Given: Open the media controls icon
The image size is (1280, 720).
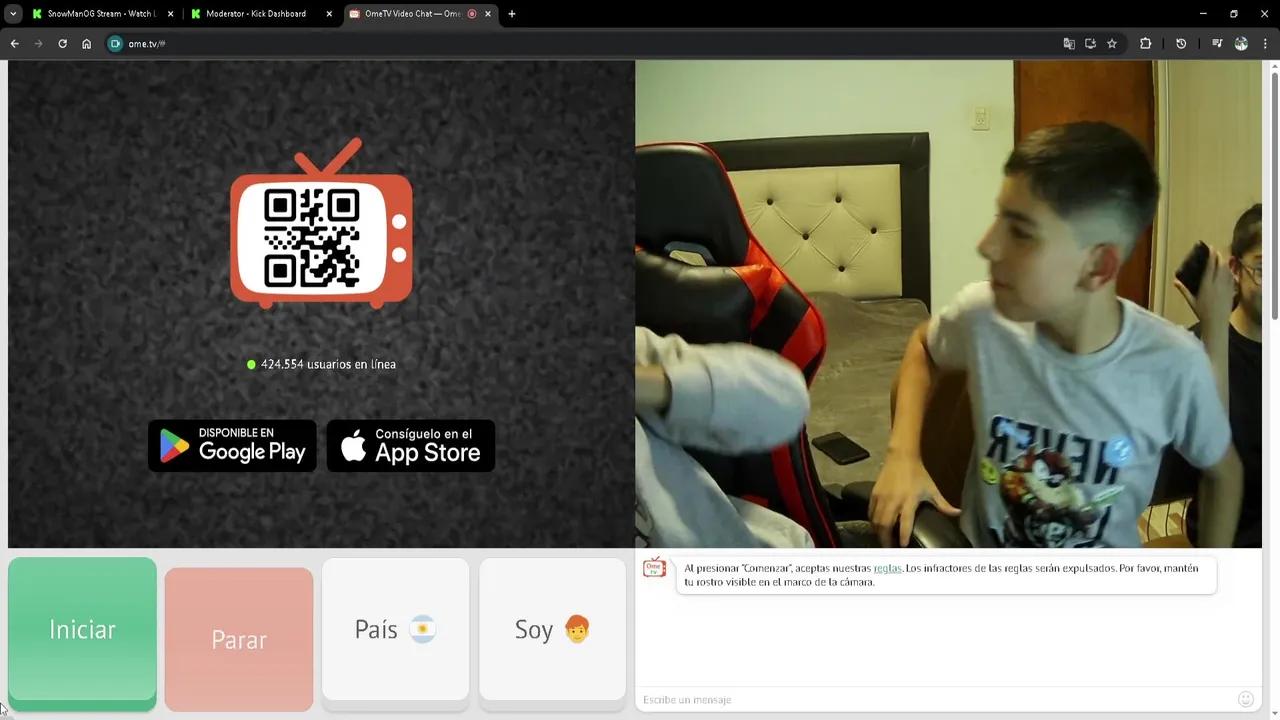Looking at the screenshot, I should point(1217,44).
